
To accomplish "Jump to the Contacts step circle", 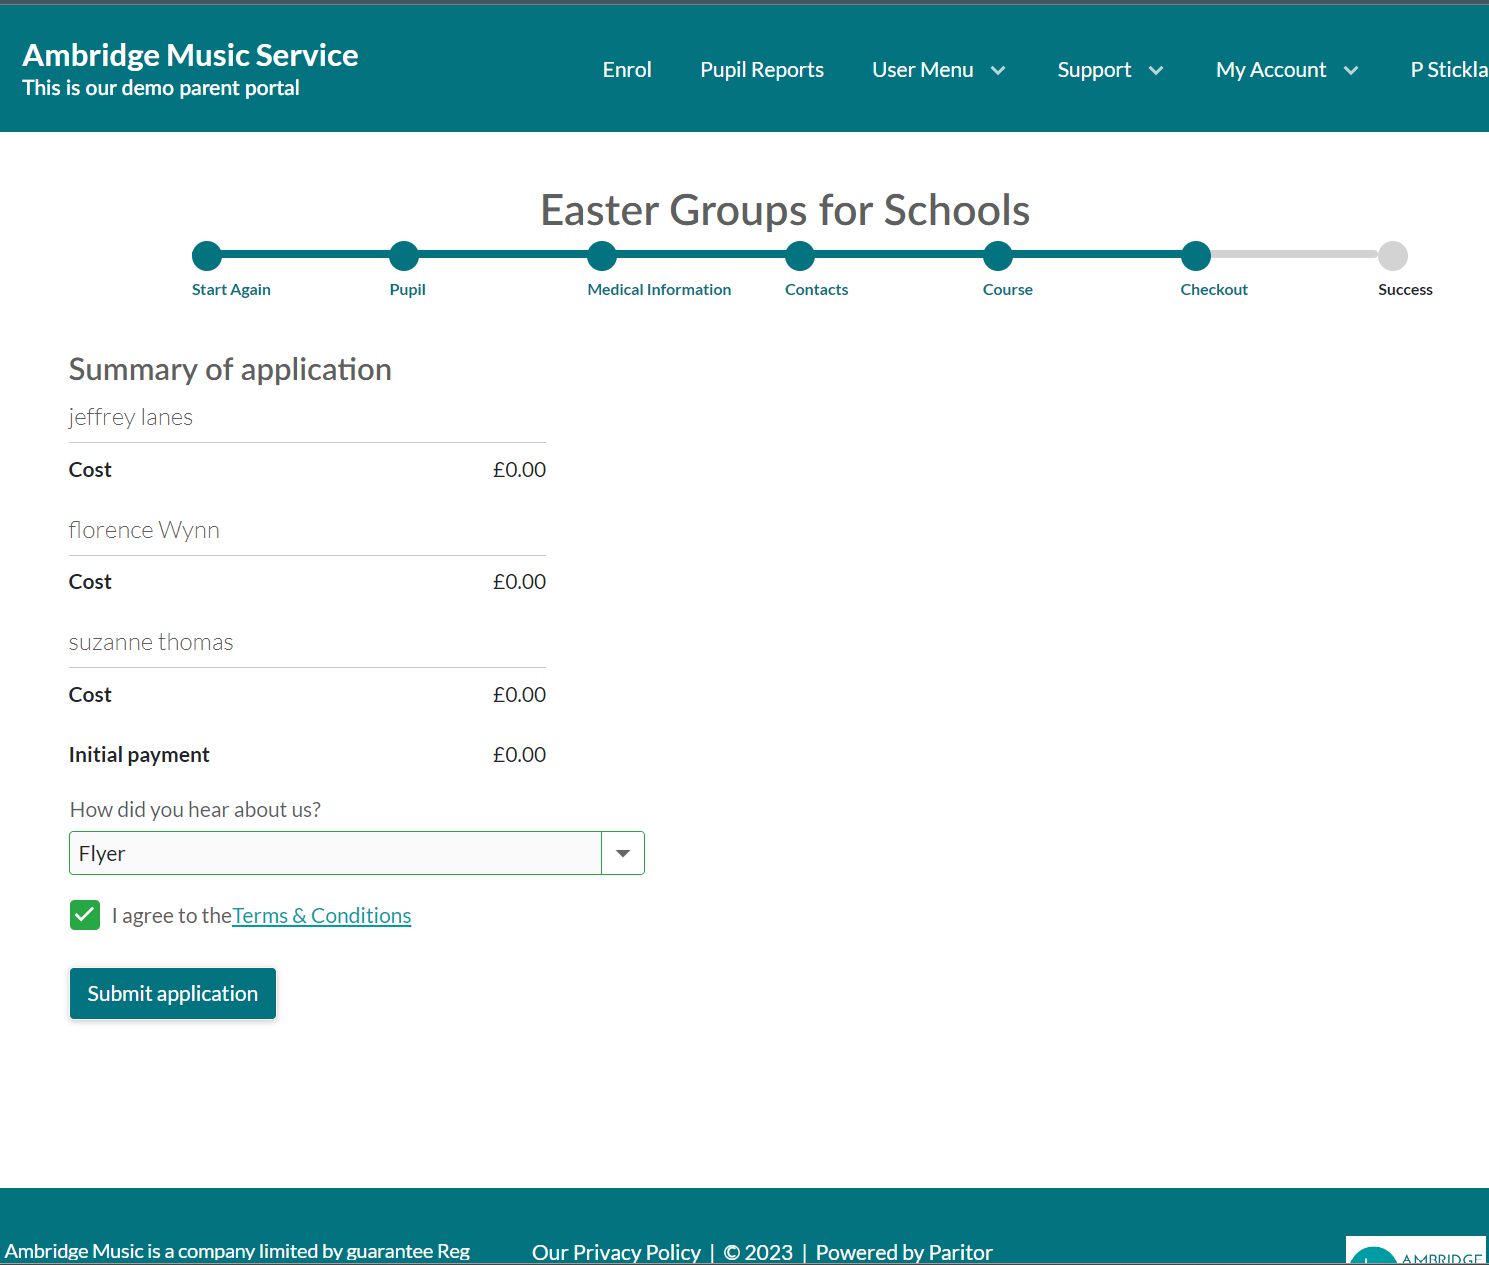I will 800,256.
